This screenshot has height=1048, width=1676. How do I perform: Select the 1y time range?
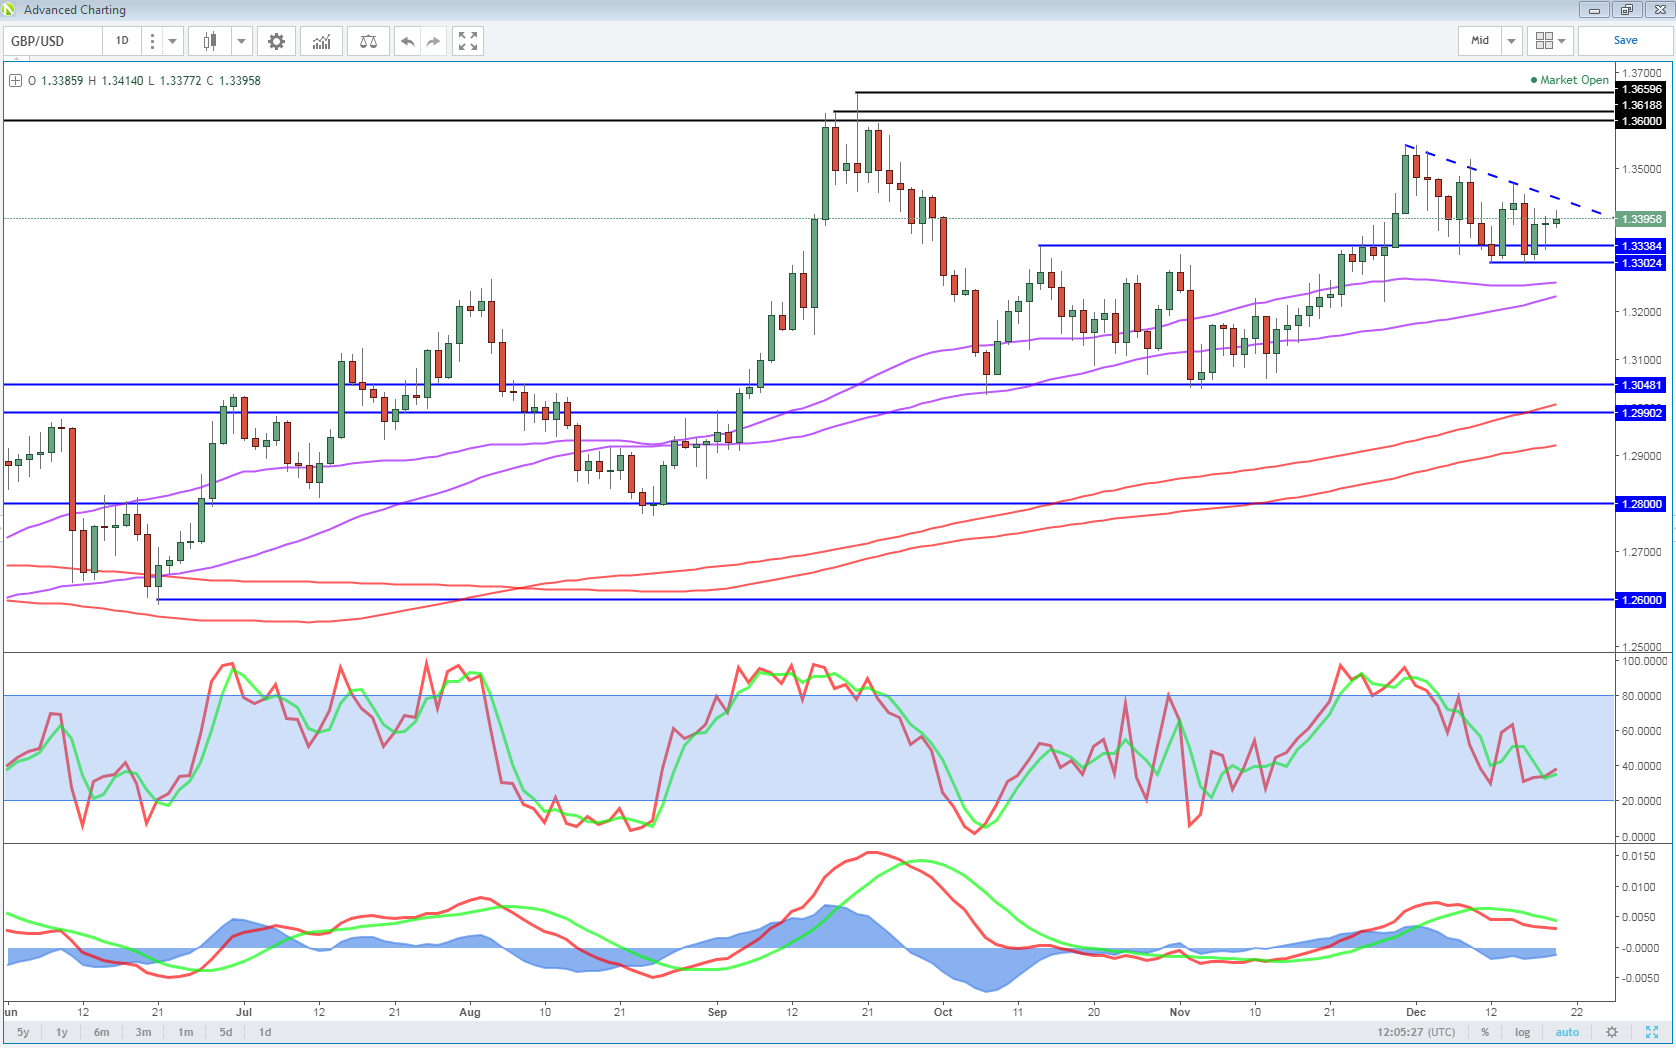click(x=62, y=1032)
